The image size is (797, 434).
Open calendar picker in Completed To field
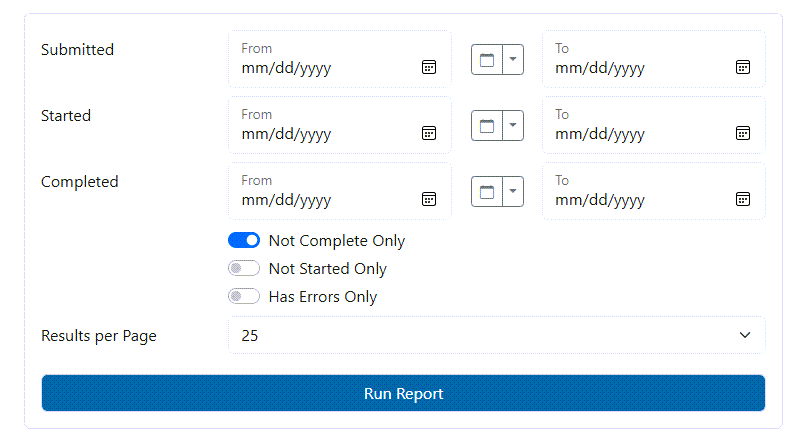743,199
